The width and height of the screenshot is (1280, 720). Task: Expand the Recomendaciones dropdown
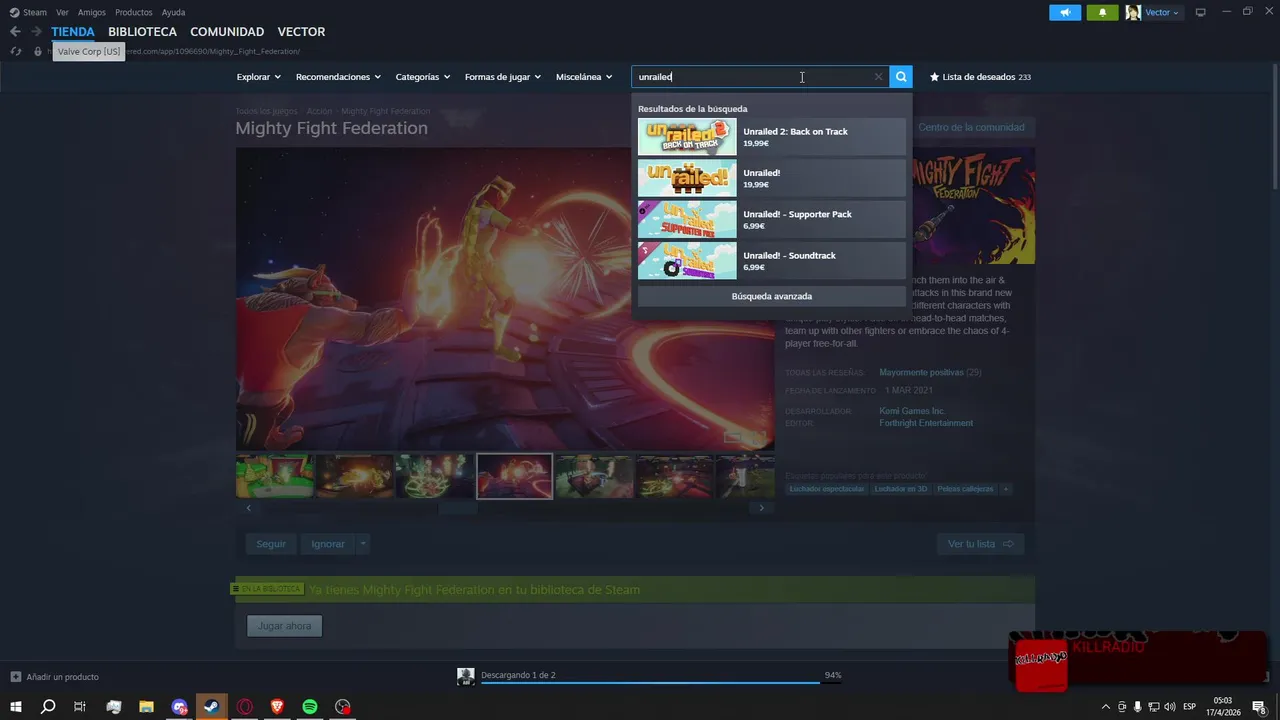point(339,77)
